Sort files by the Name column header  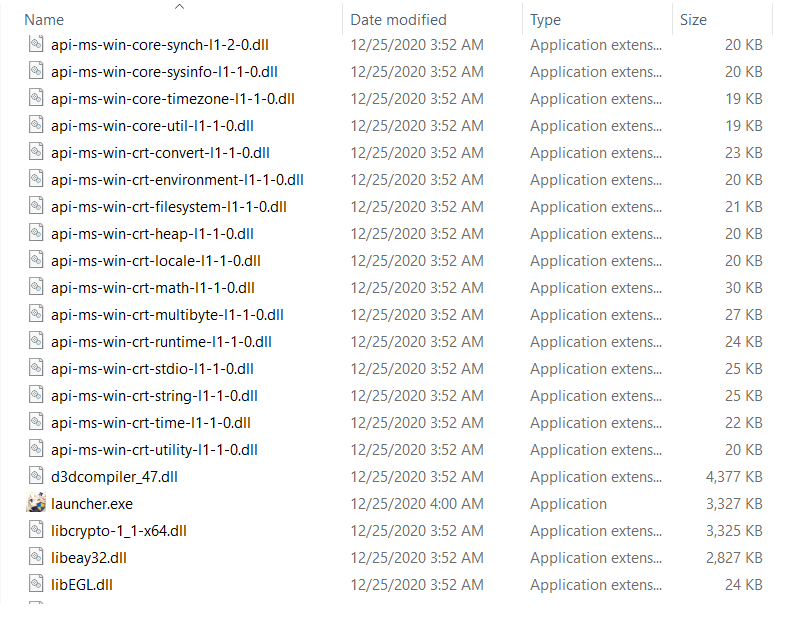point(44,20)
